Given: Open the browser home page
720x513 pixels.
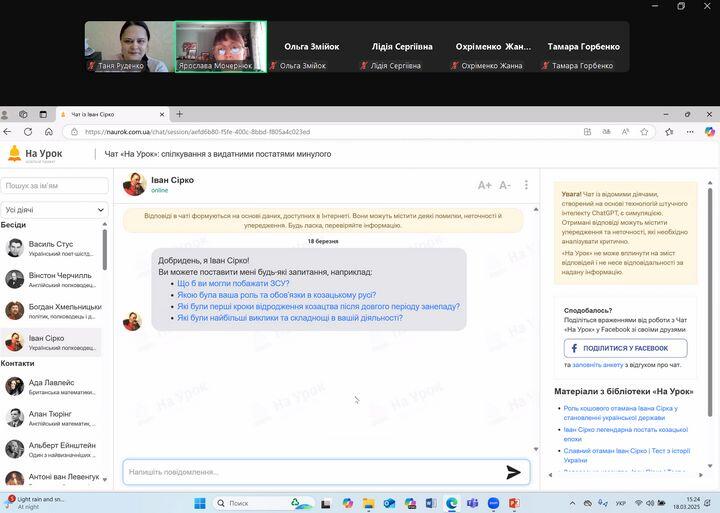Looking at the screenshot, I should click(x=49, y=132).
